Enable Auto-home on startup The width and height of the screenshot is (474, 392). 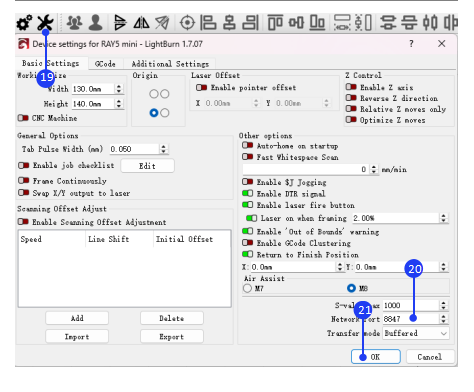click(x=248, y=146)
